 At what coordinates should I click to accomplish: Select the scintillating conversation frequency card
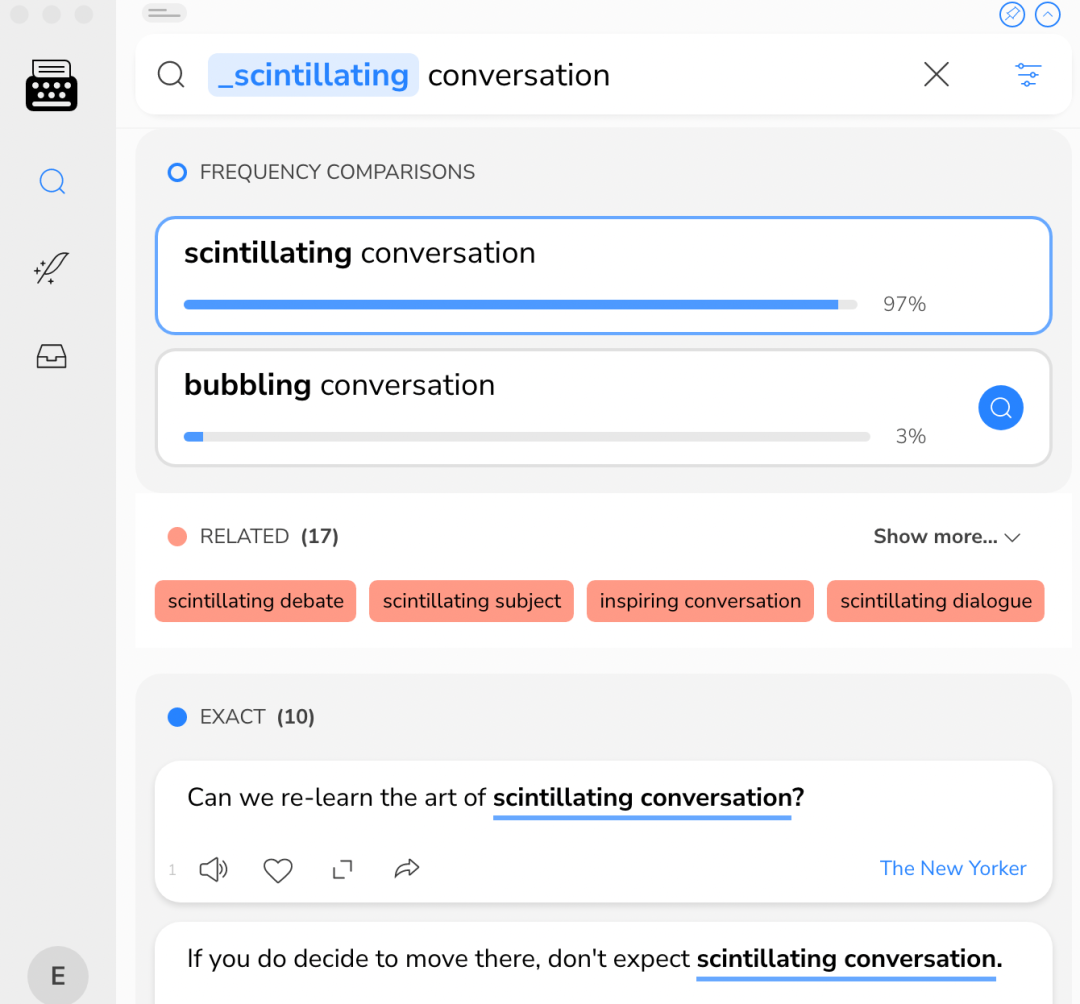(603, 275)
